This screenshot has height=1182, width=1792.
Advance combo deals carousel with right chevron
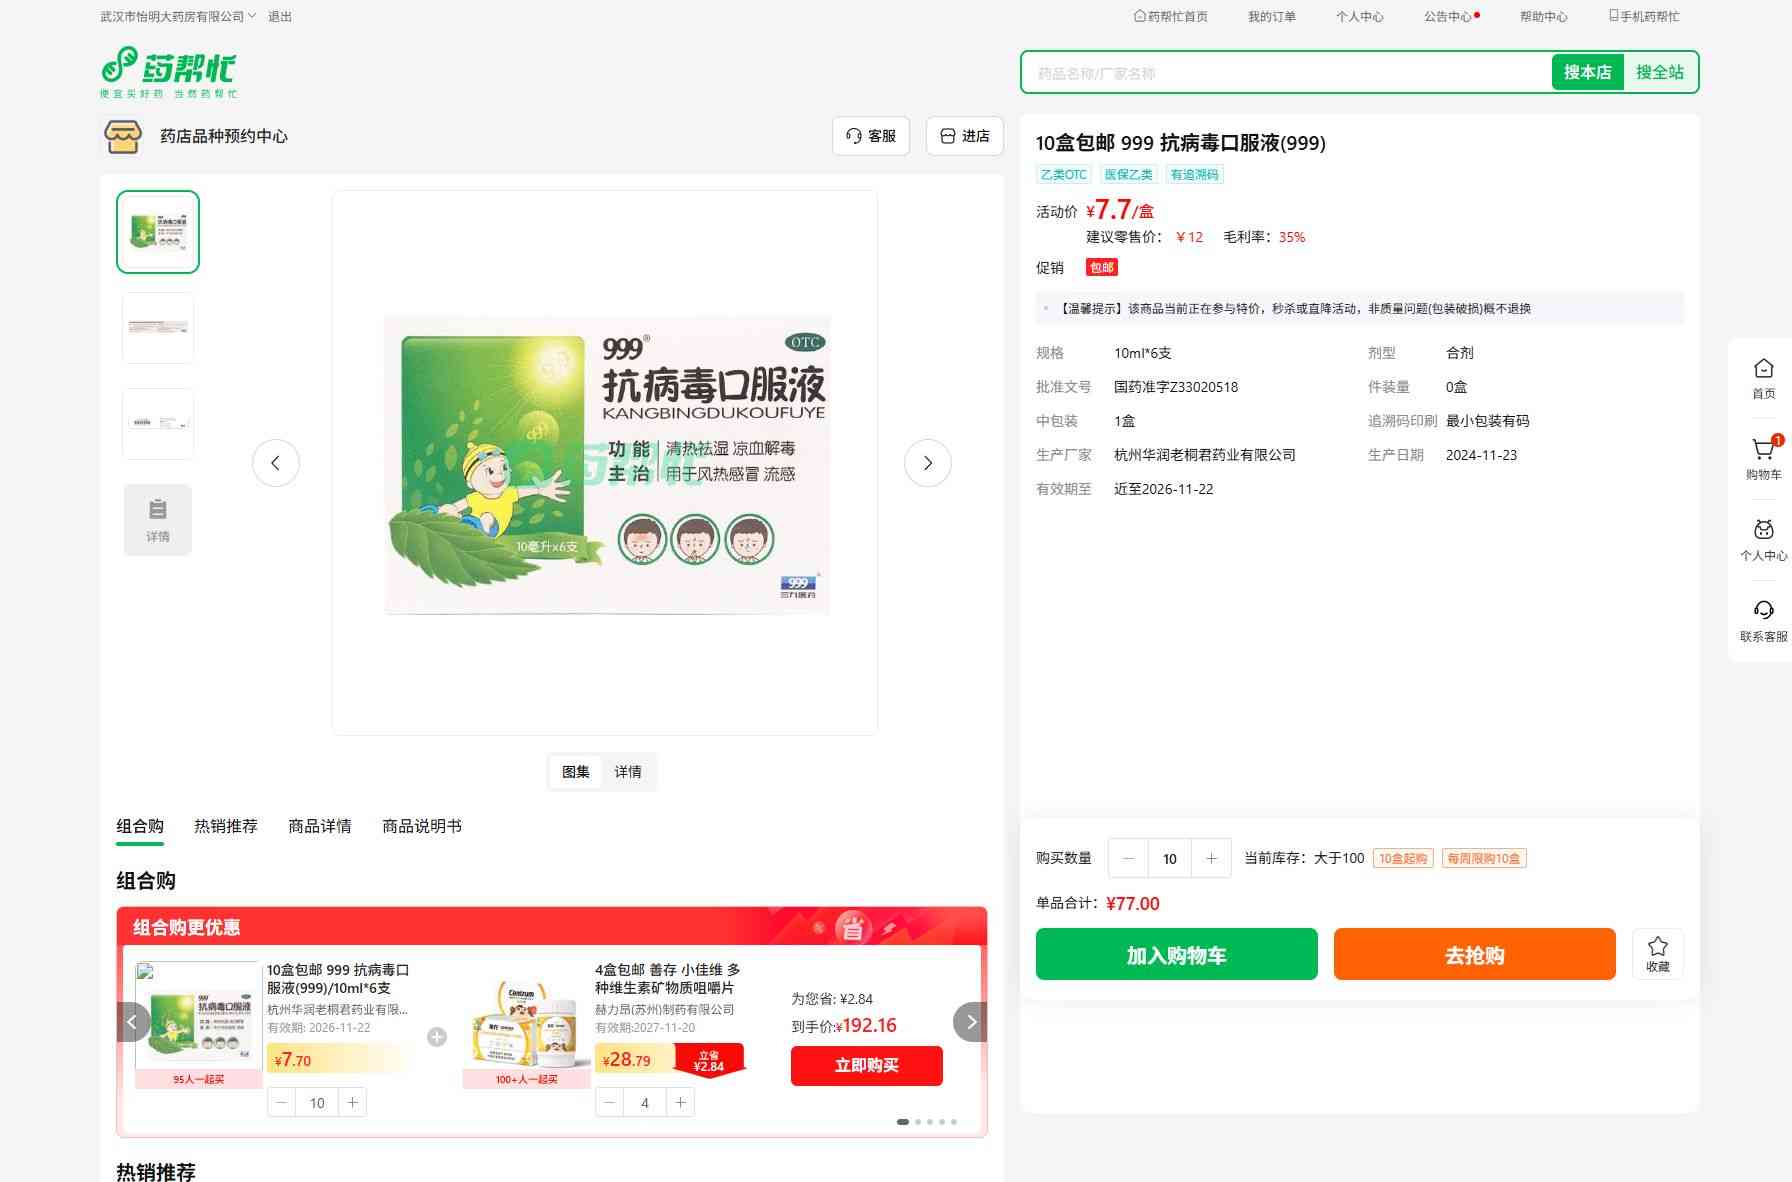pos(970,1022)
